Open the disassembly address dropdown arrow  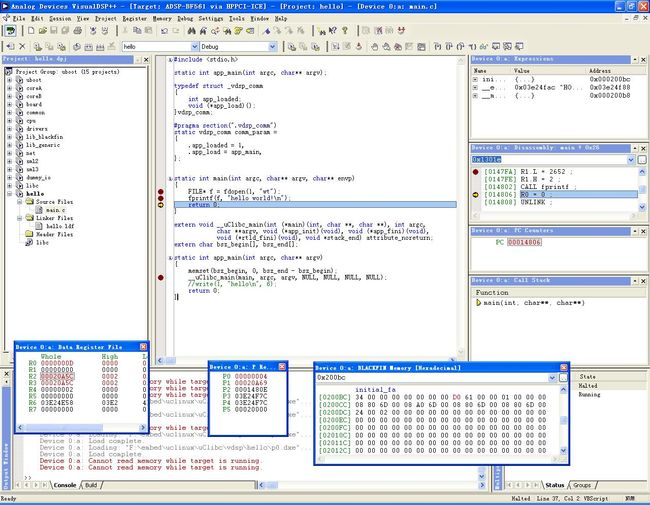[631, 160]
